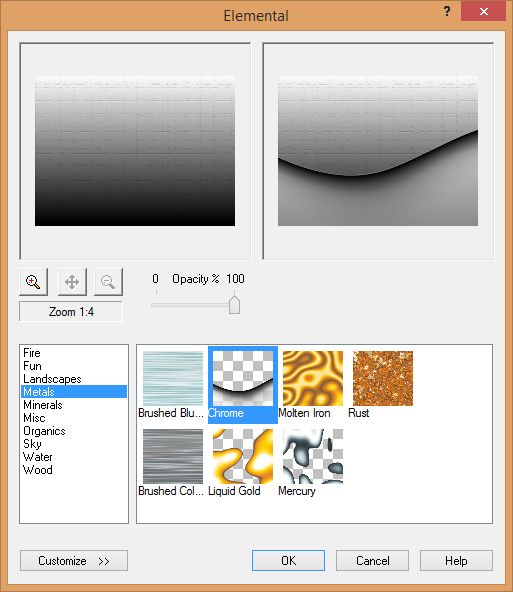This screenshot has height=592, width=513.
Task: Choose the Minerals category
Action: coord(43,405)
